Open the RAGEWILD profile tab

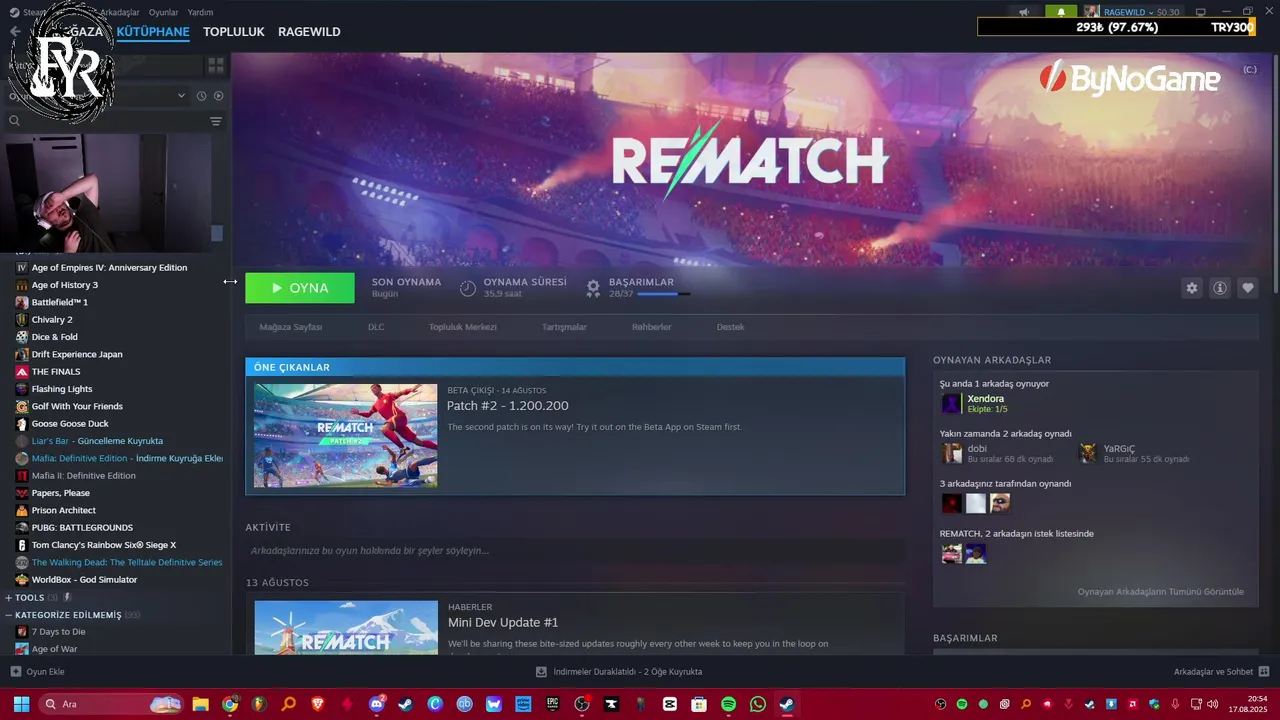(x=309, y=32)
